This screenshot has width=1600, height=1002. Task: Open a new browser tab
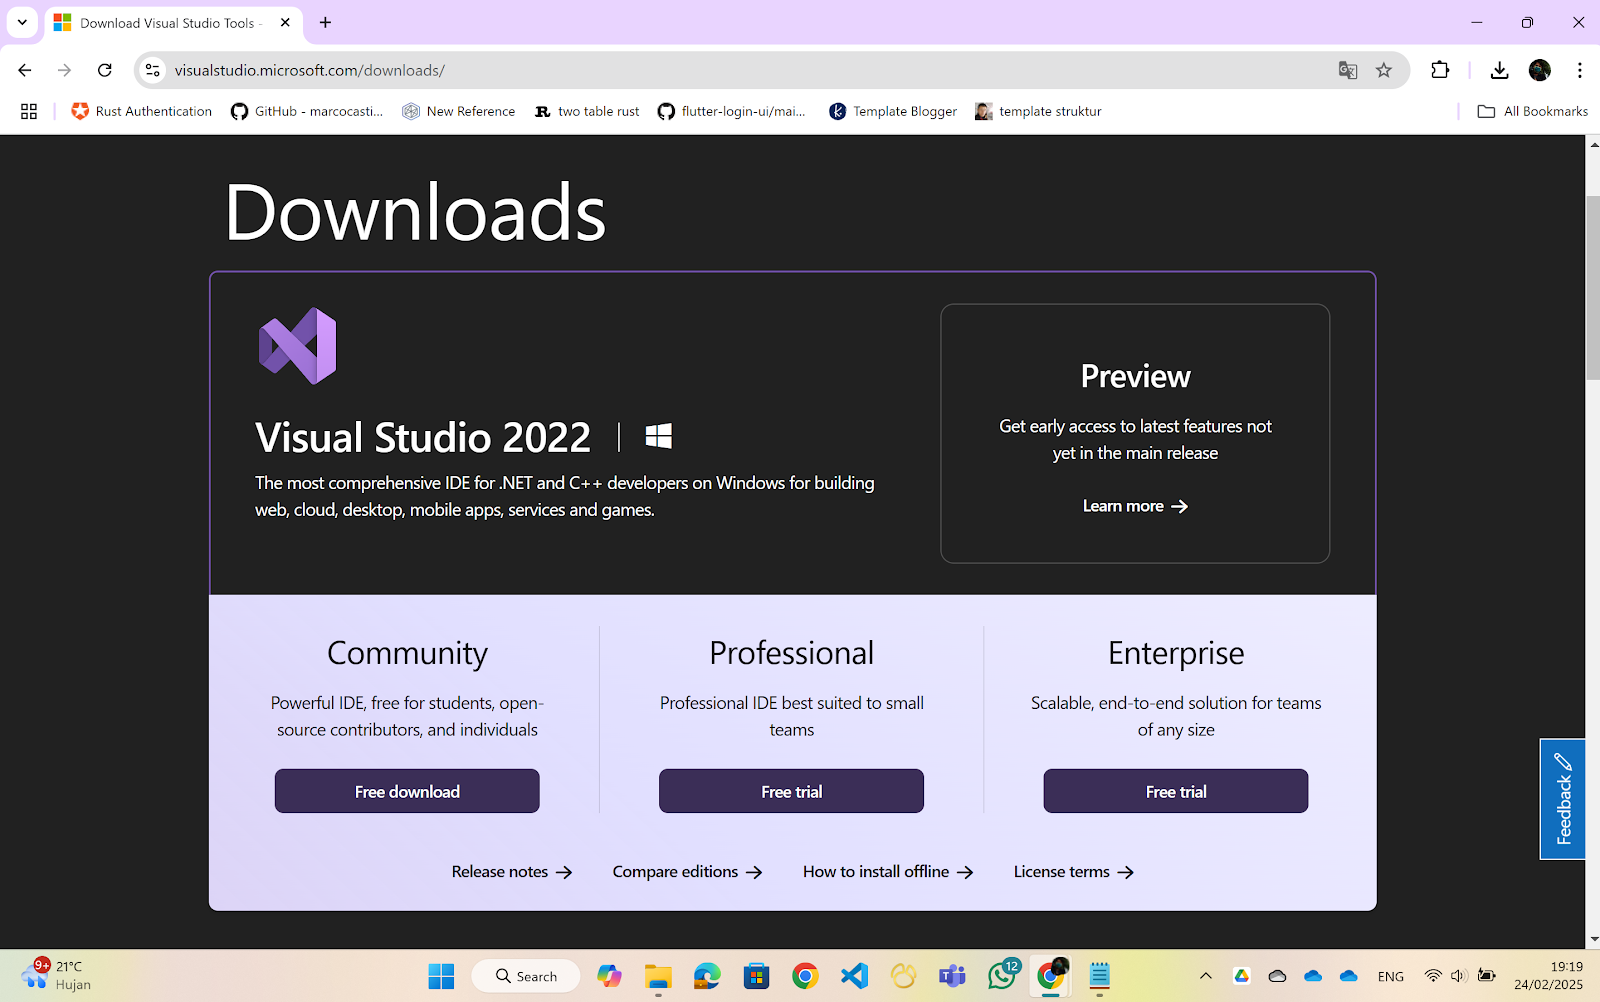tap(325, 22)
